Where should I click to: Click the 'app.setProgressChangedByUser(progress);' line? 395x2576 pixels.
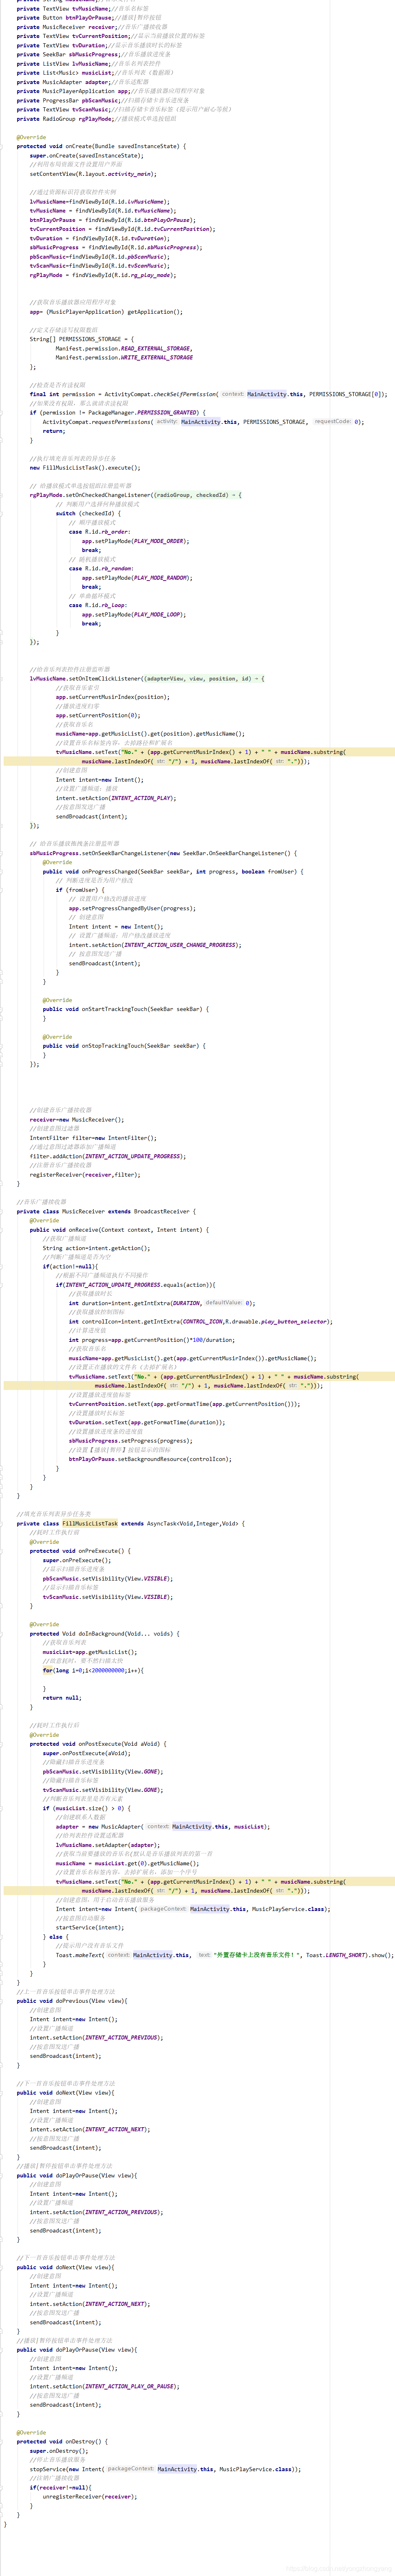click(x=132, y=908)
